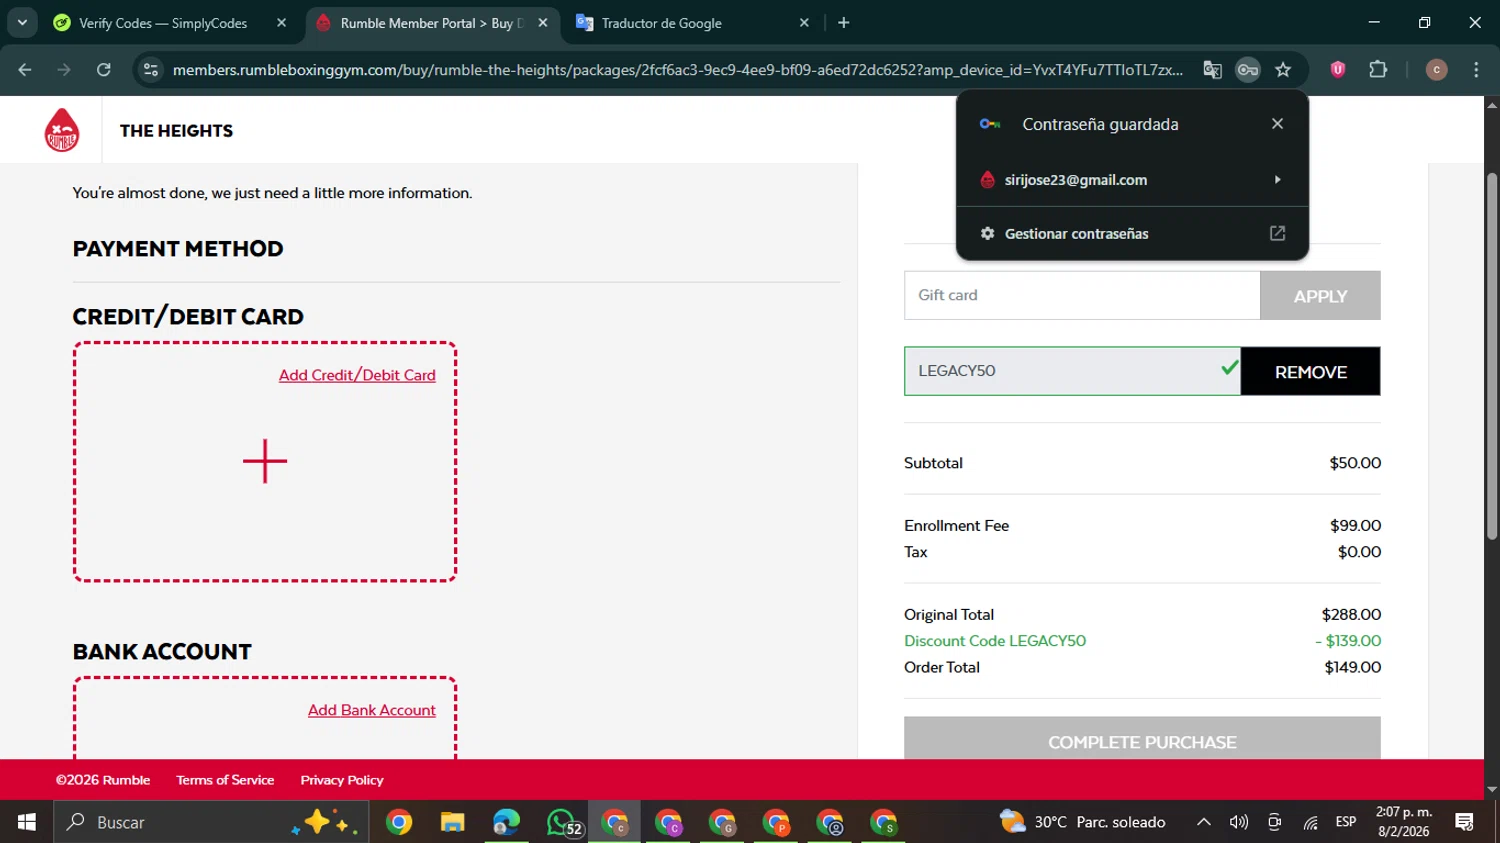This screenshot has height=843, width=1500.
Task: Reload the current page
Action: click(x=103, y=69)
